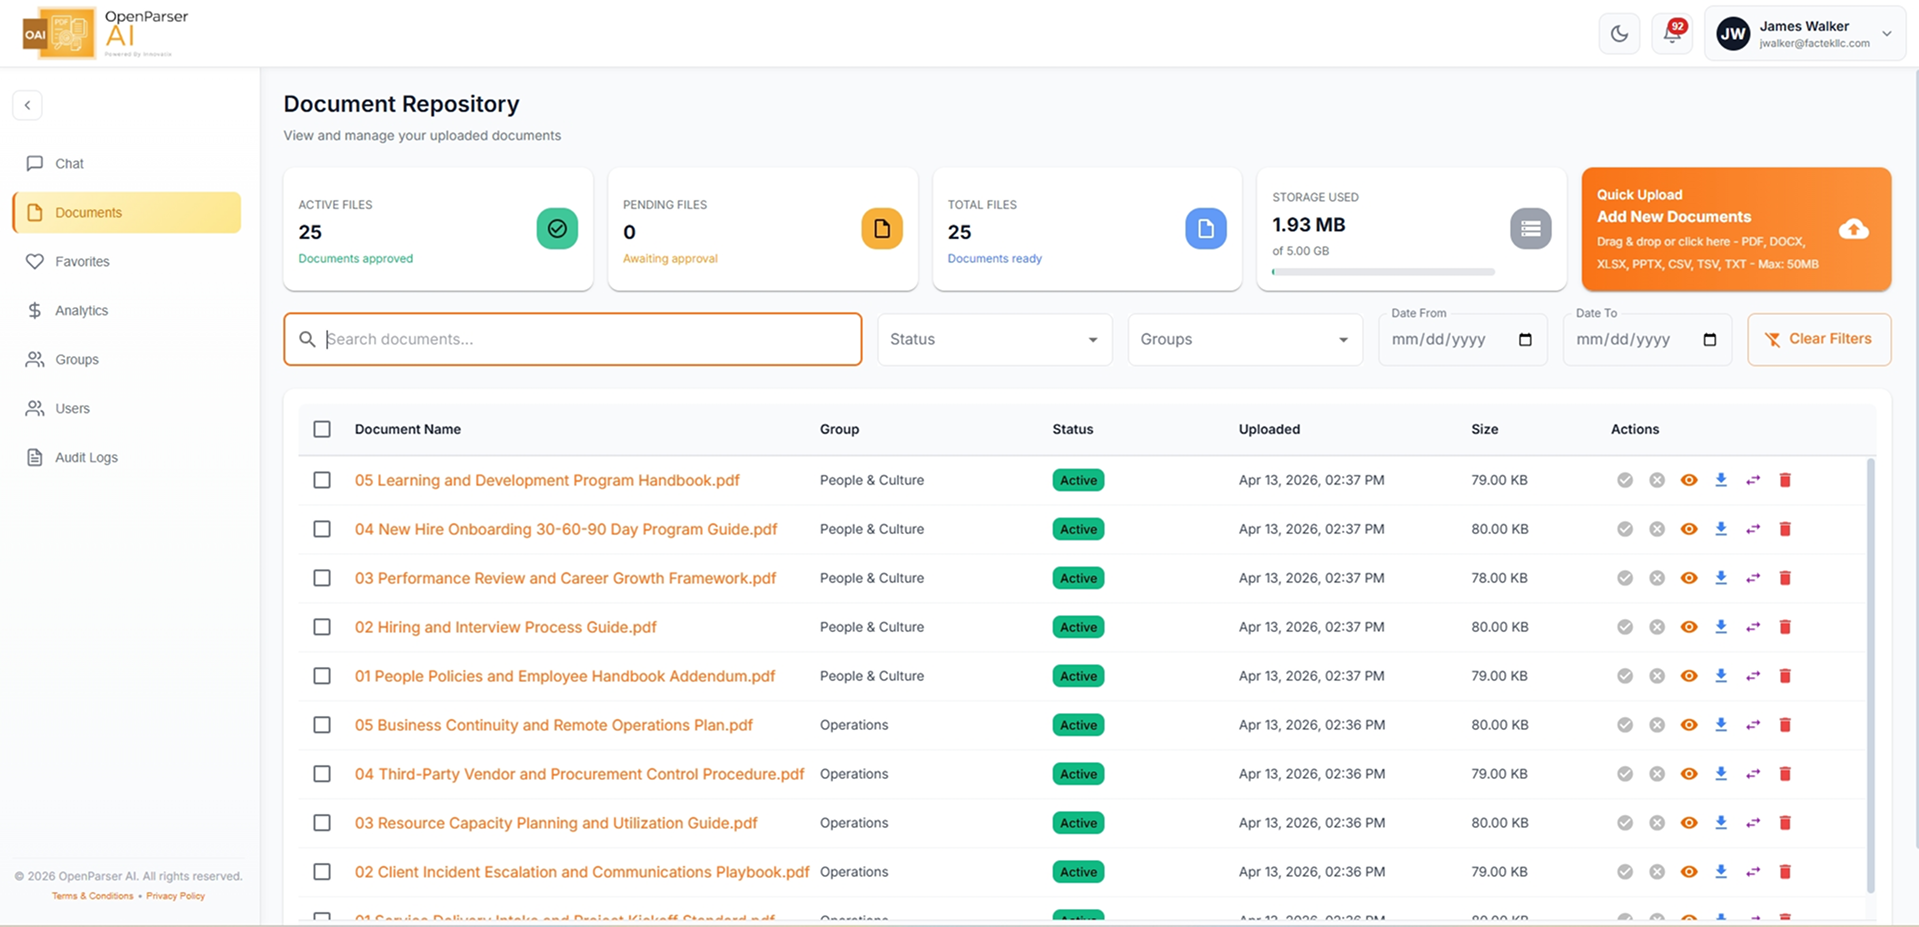Open Audit Logs in the sidebar
The image size is (1919, 927).
127,457
